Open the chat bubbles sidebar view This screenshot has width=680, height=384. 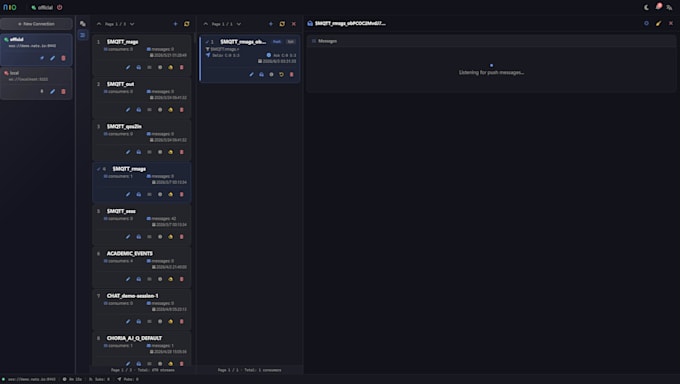[x=82, y=24]
